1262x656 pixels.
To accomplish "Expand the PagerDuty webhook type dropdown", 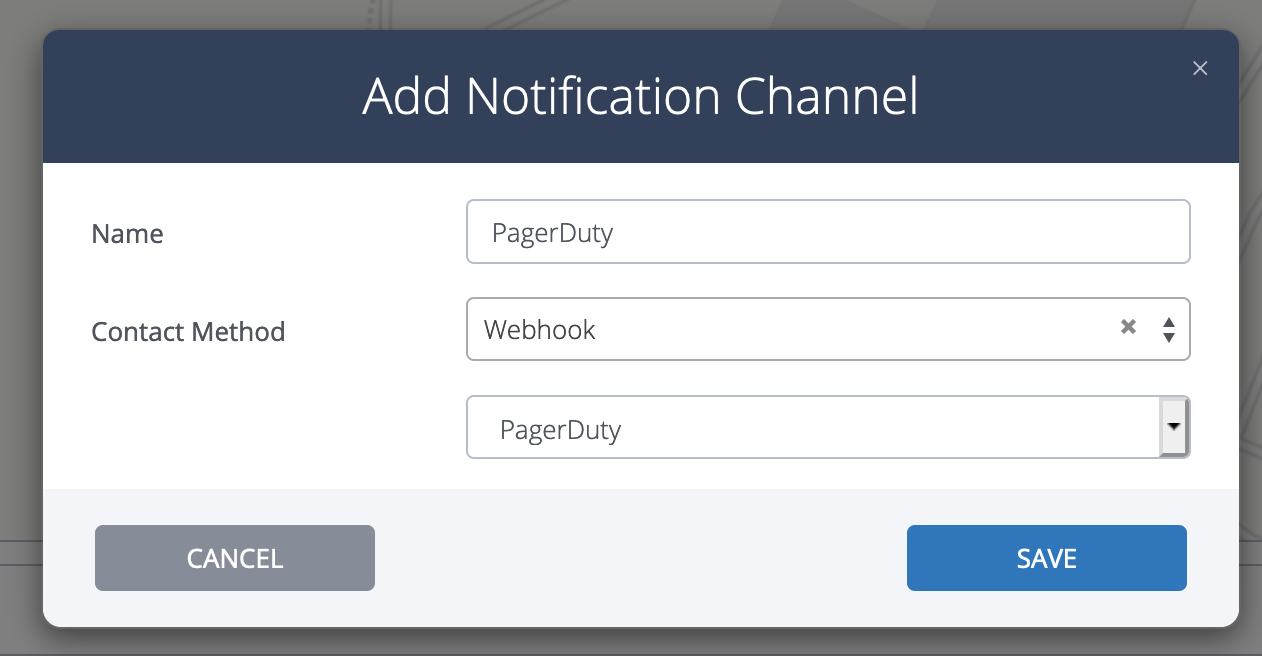I will pyautogui.click(x=1174, y=427).
